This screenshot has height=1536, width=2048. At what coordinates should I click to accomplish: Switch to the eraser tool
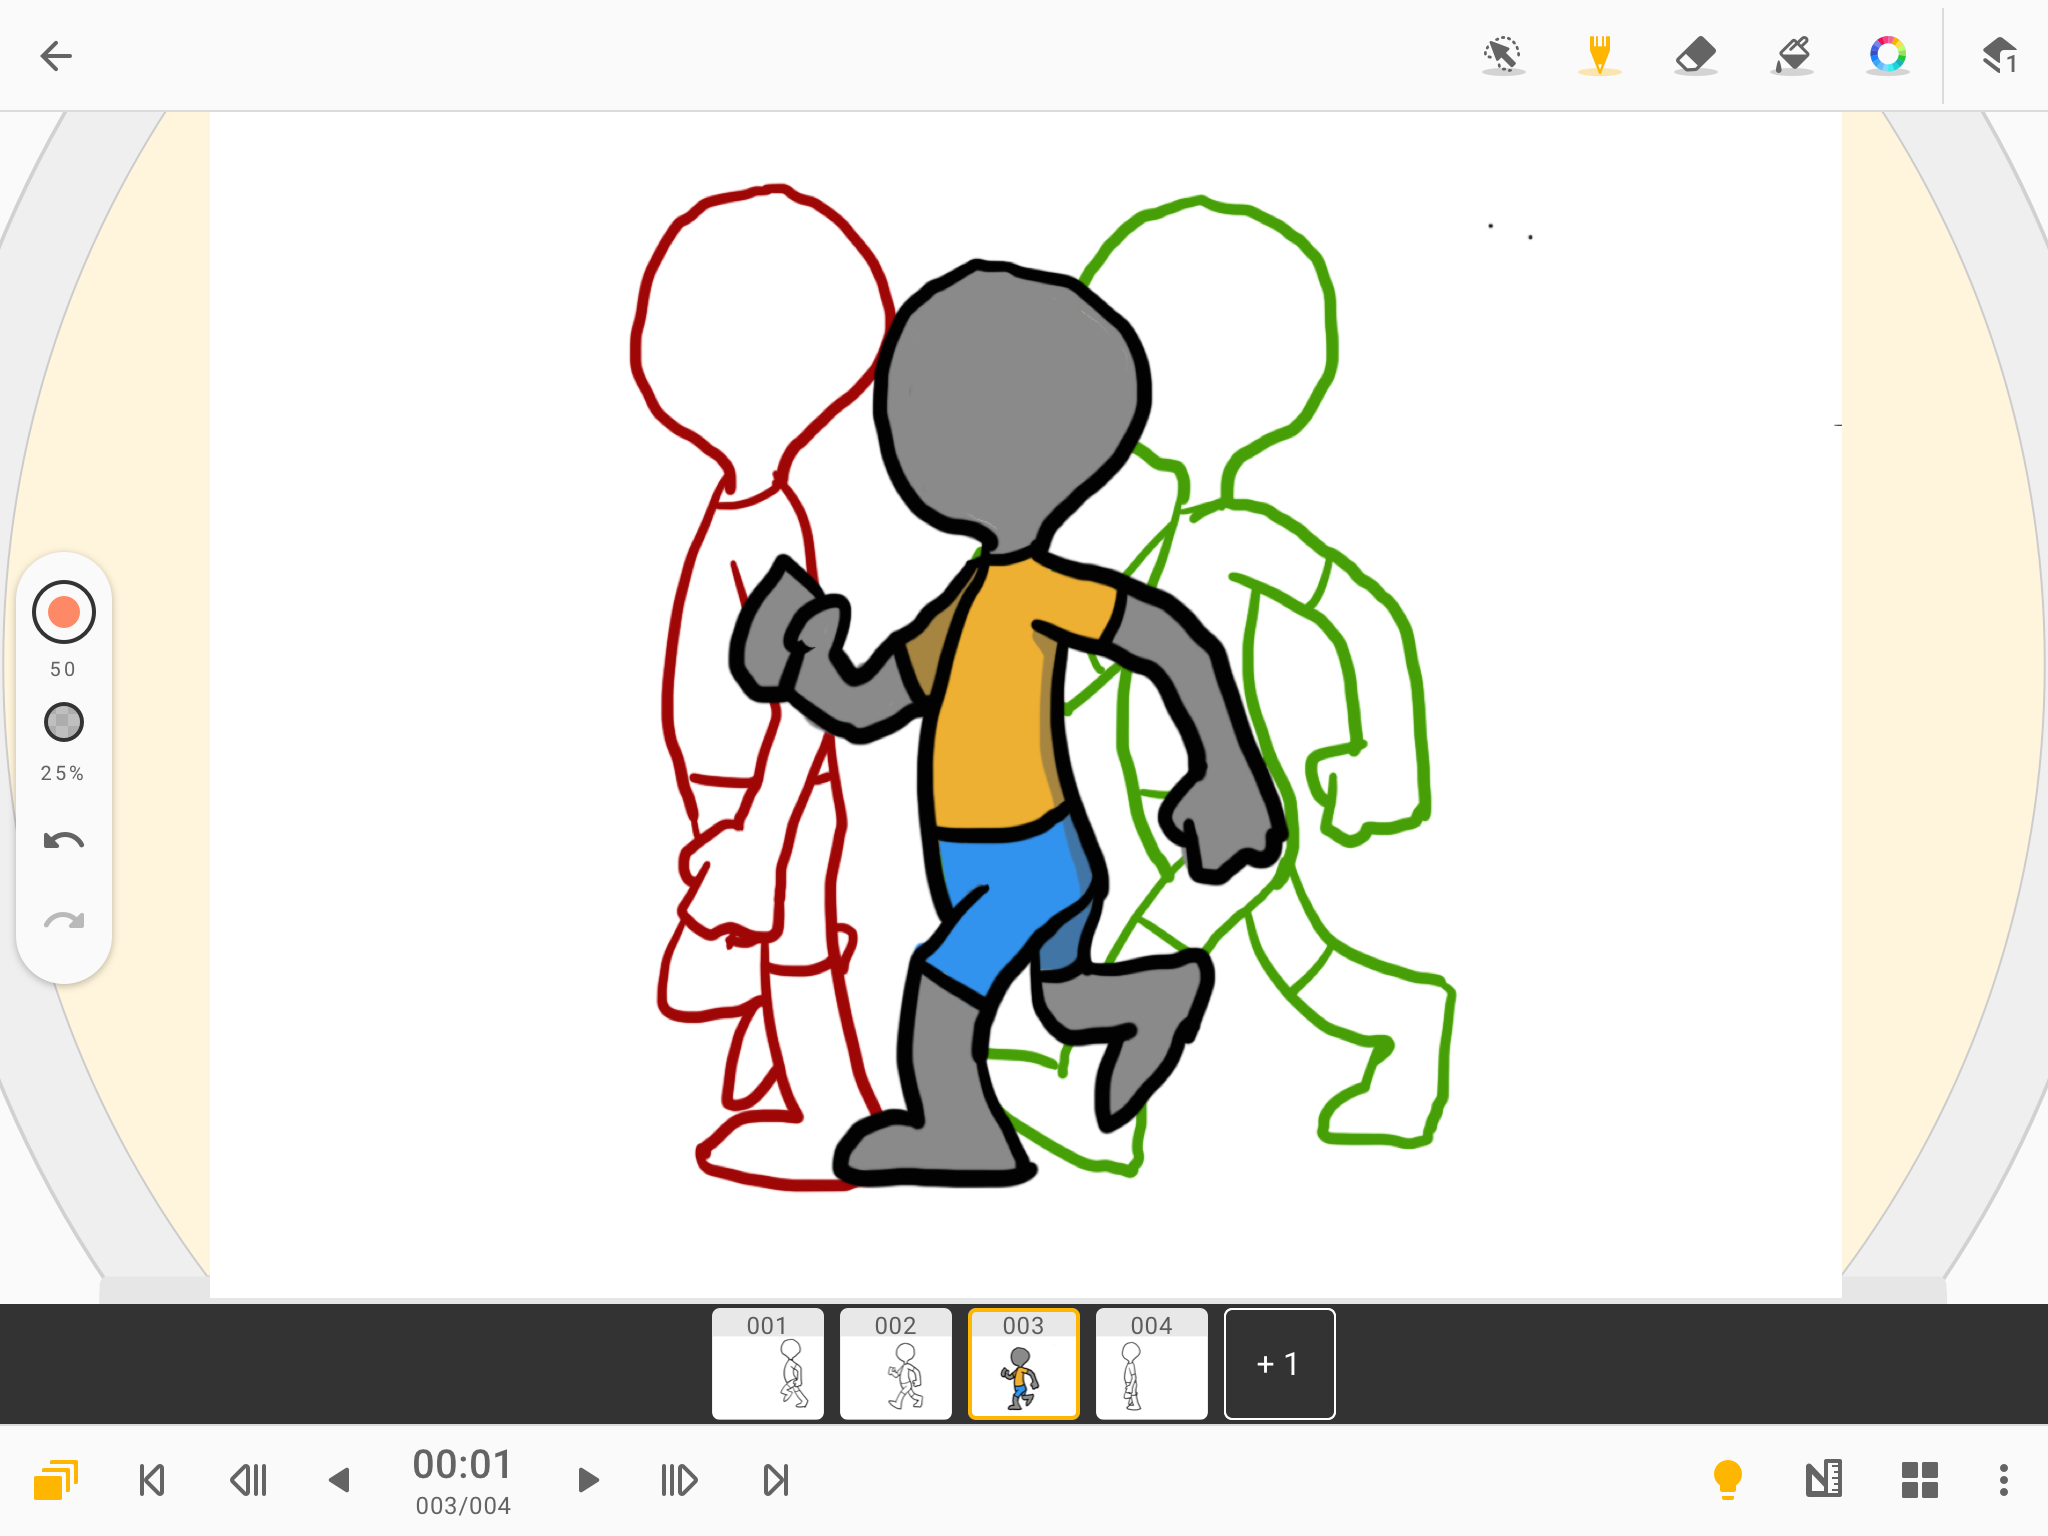[1695, 56]
